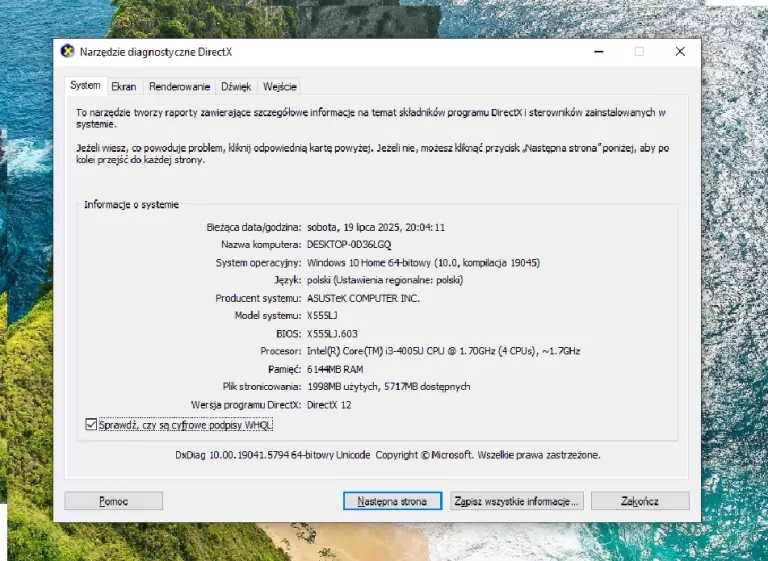Click Windows 10 Home 64-bitowy text
This screenshot has height=561, width=768.
pos(423,263)
